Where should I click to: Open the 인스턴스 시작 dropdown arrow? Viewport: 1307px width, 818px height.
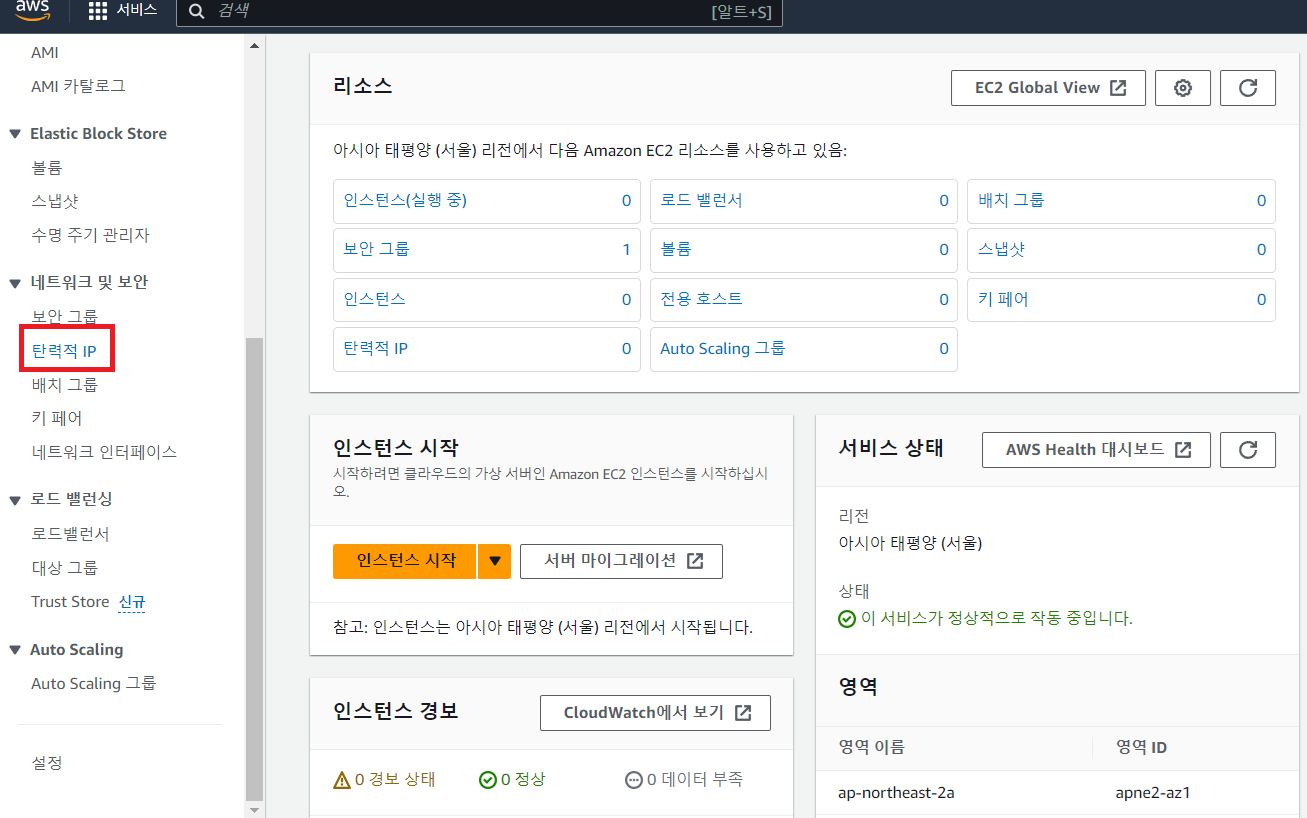click(x=495, y=561)
